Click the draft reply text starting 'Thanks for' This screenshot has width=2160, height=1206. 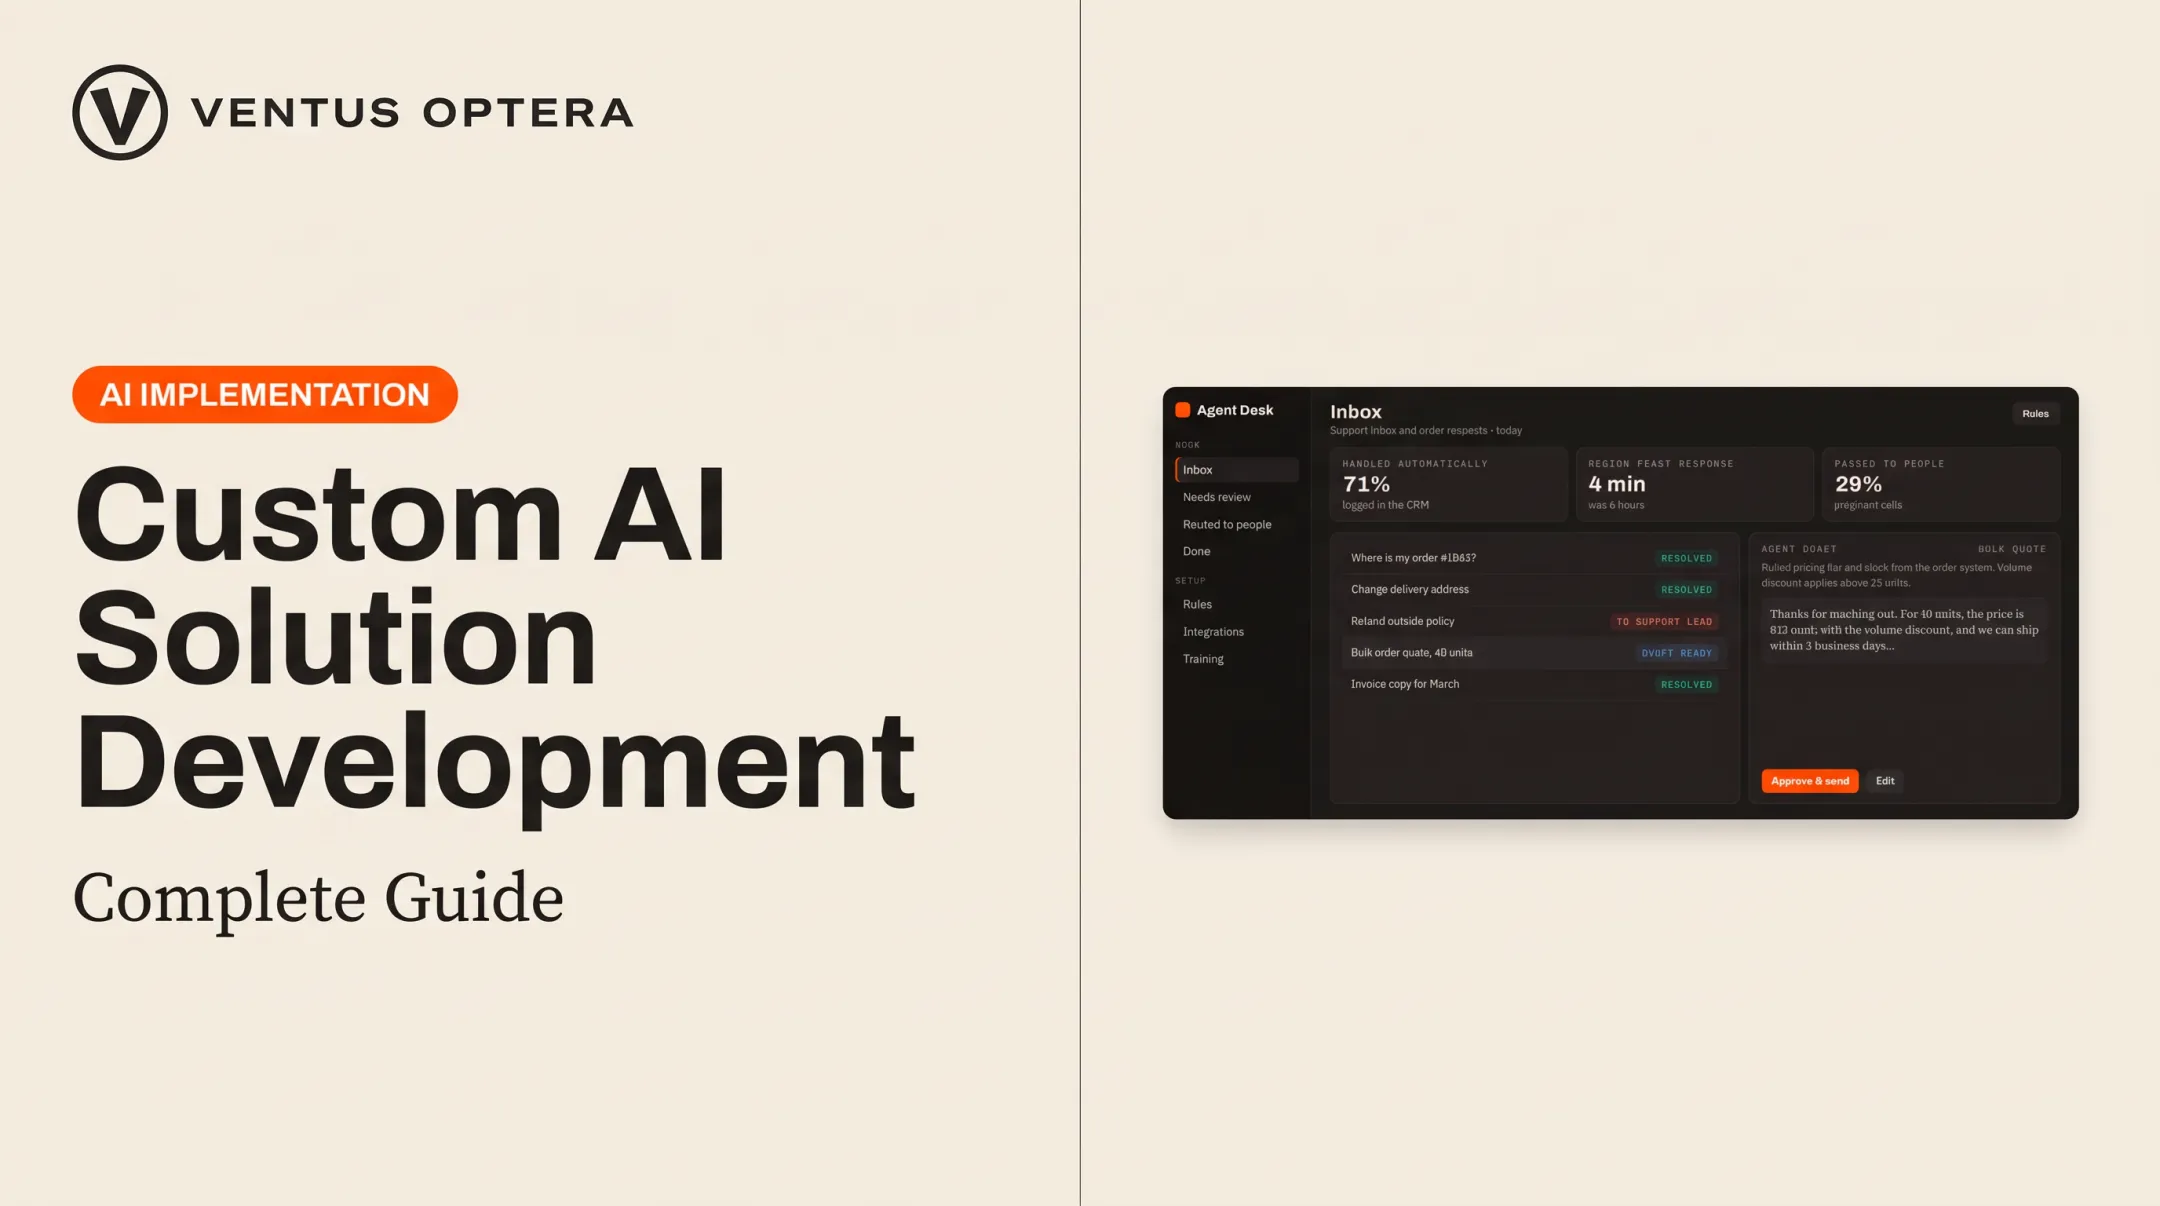tap(1904, 630)
